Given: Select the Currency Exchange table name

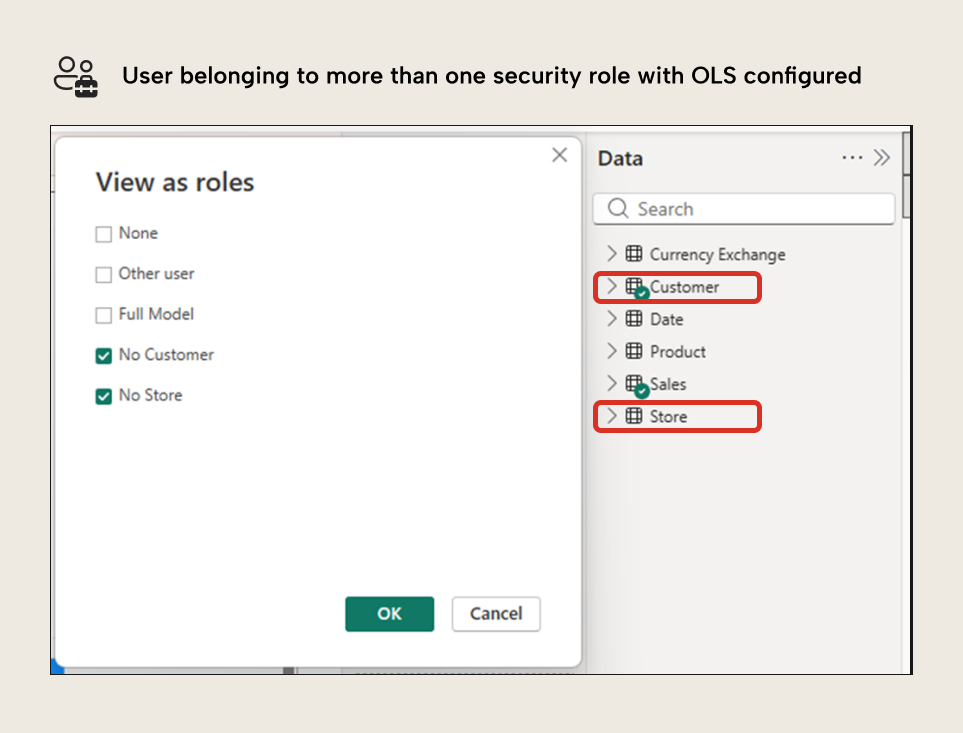Looking at the screenshot, I should 717,255.
